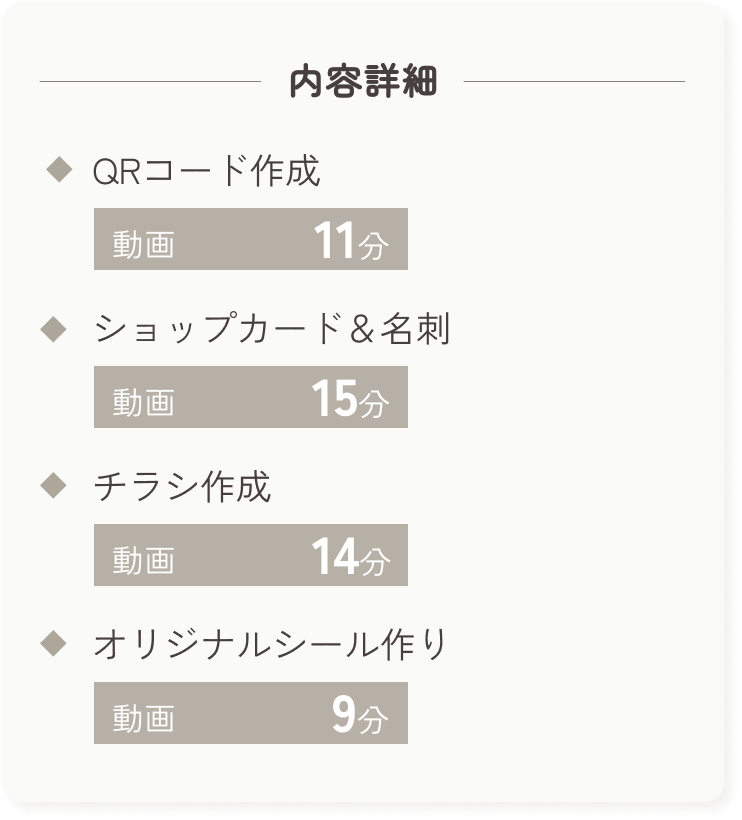Open the QRコード作成 lesson title
The height and width of the screenshot is (820, 742).
pyautogui.click(x=206, y=171)
